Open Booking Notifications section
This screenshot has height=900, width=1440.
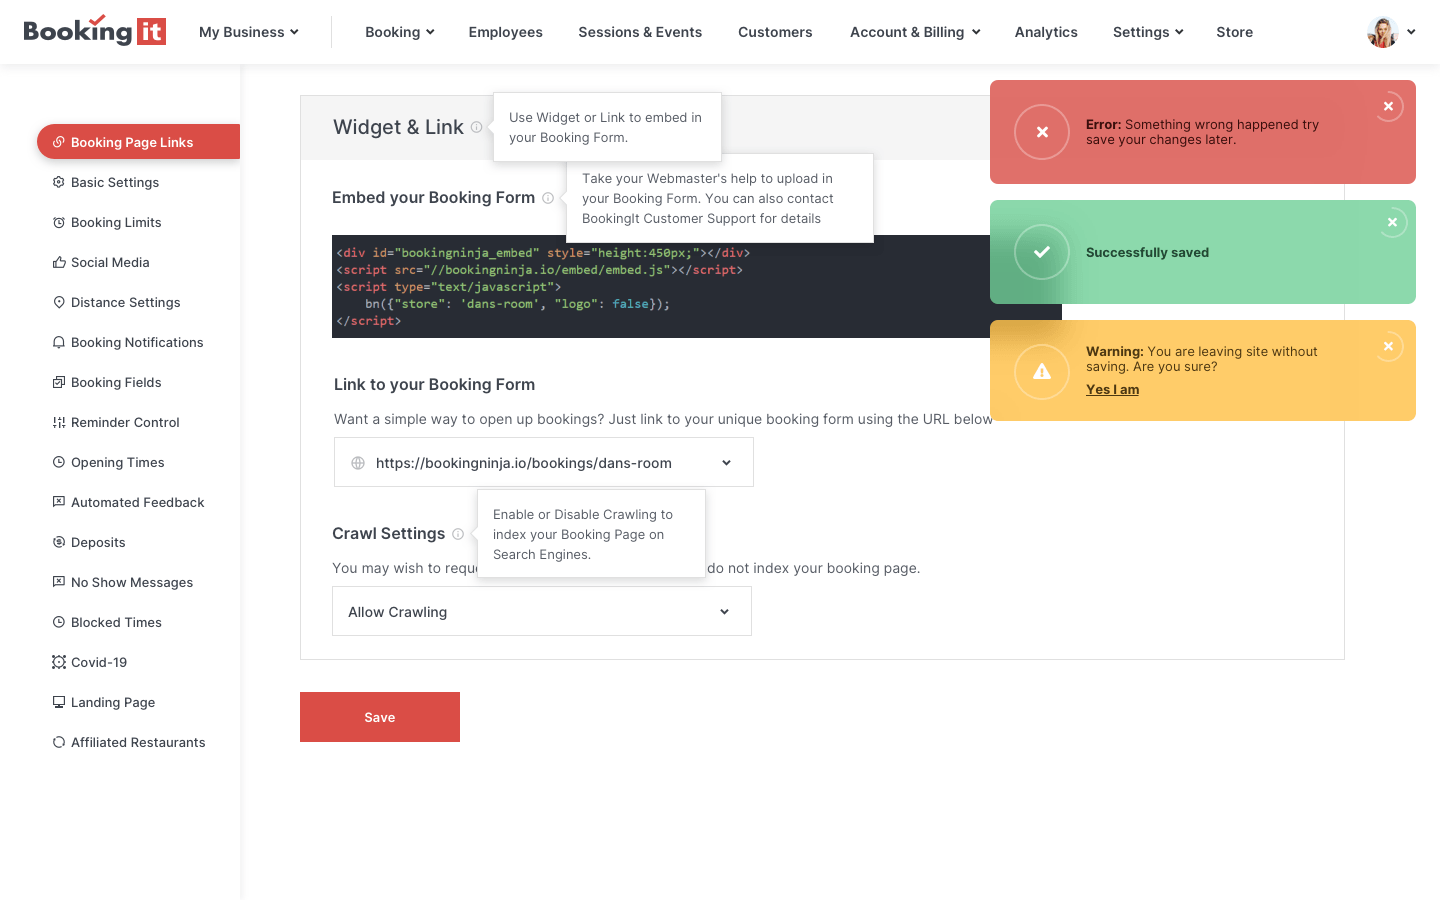coord(137,342)
